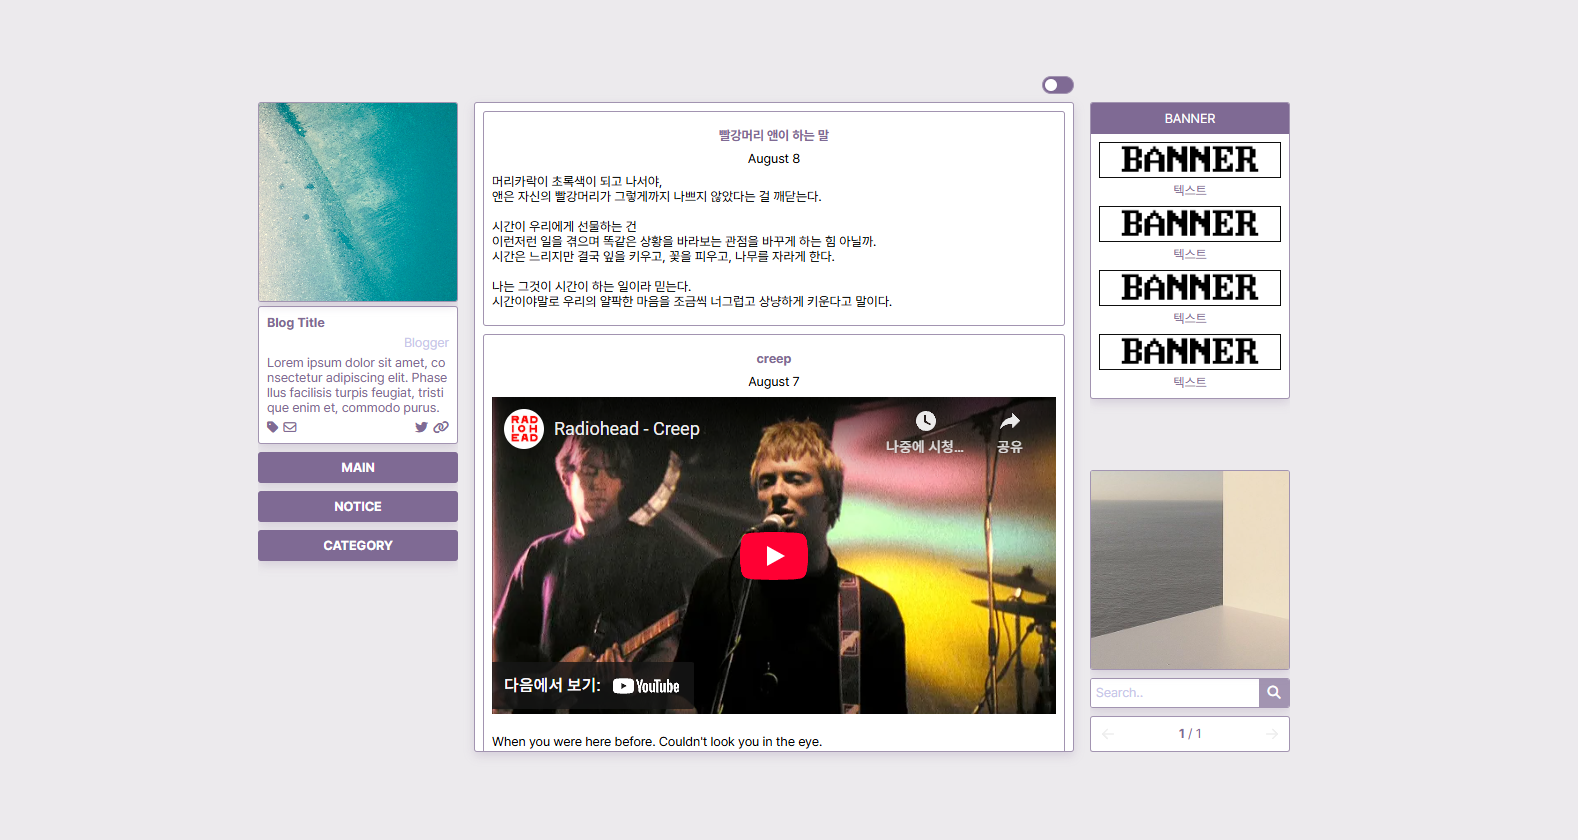
Task: Click the fourth BANNER image
Action: (1190, 352)
